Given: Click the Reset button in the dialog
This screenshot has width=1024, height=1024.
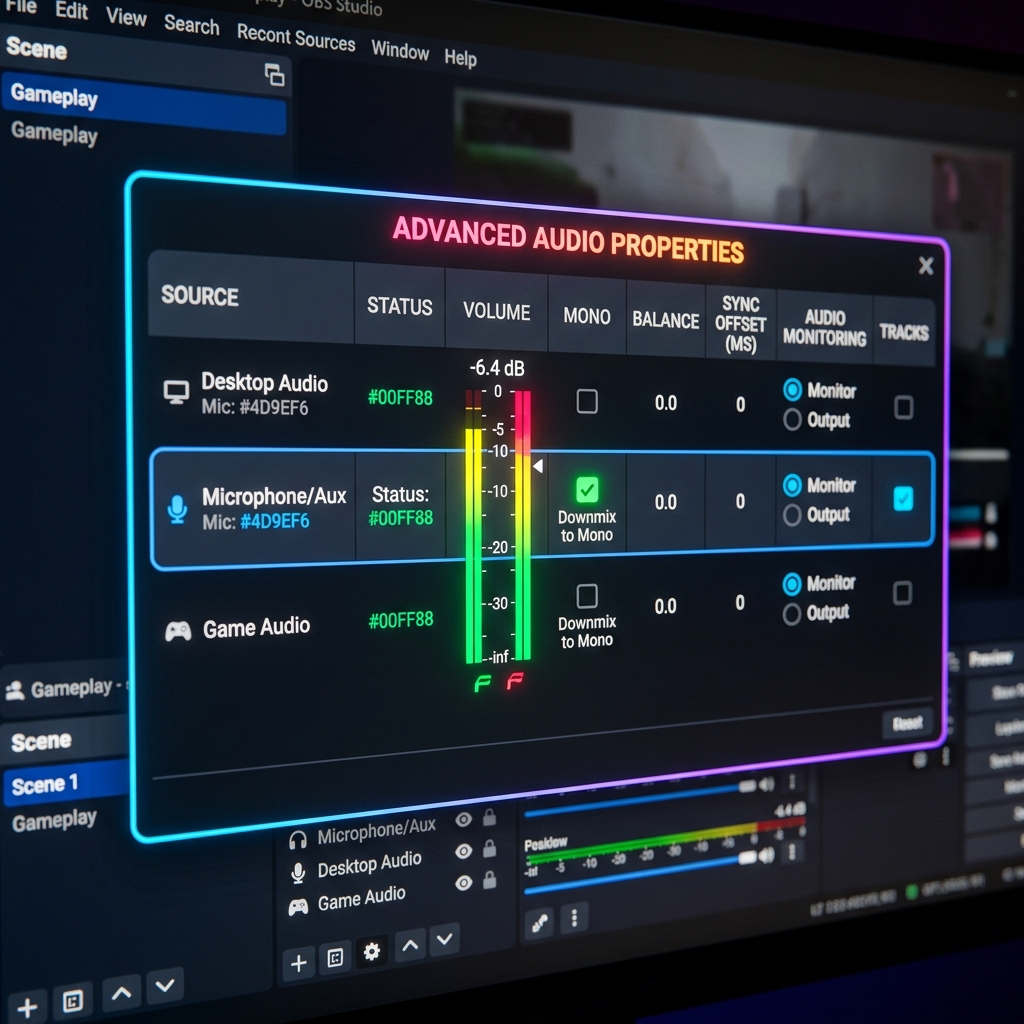Looking at the screenshot, I should 906,724.
